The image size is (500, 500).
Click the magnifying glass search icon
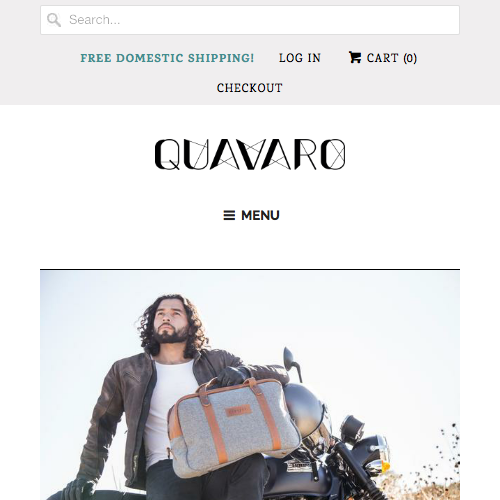[54, 20]
